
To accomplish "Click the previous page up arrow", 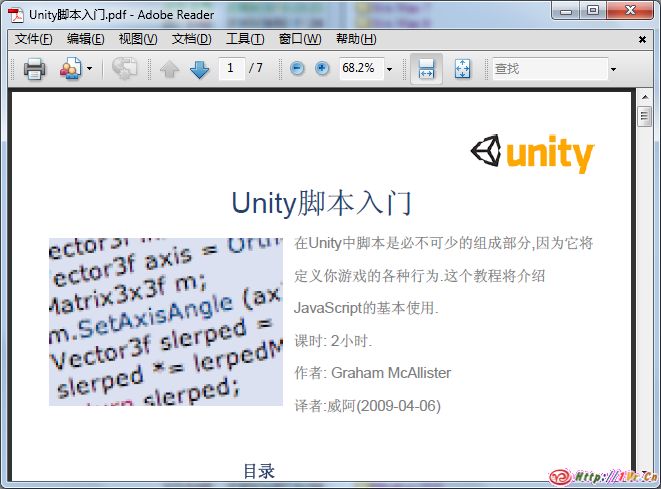I will pos(169,69).
